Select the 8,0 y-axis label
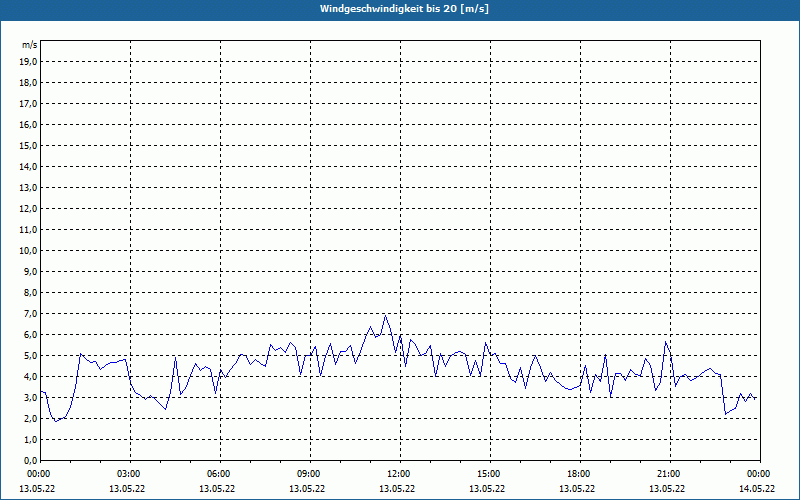Image resolution: width=800 pixels, height=500 pixels. click(31, 292)
